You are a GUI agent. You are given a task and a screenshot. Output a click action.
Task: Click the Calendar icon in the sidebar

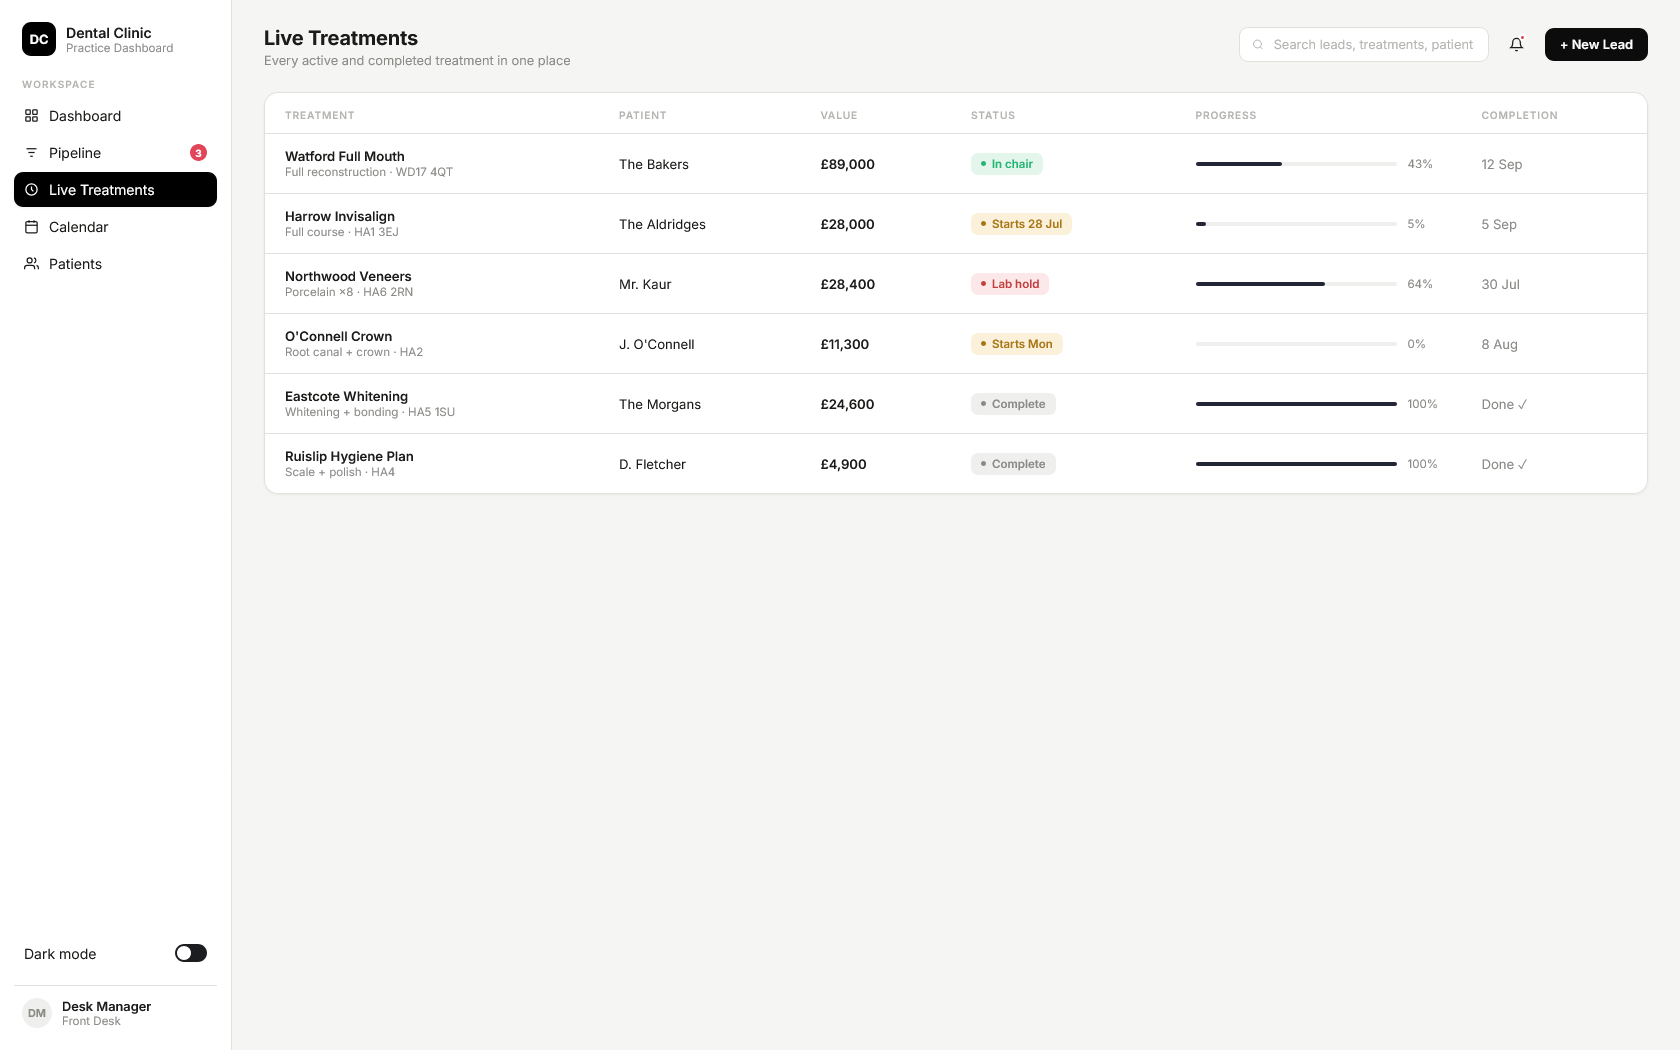coord(32,227)
